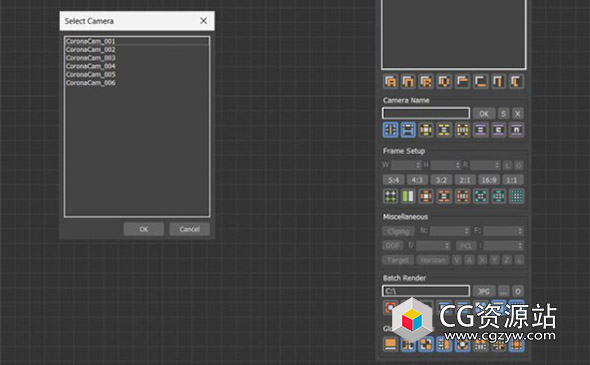Click the N: near clipping spinner
Screen dimensions: 590x365
pos(450,231)
